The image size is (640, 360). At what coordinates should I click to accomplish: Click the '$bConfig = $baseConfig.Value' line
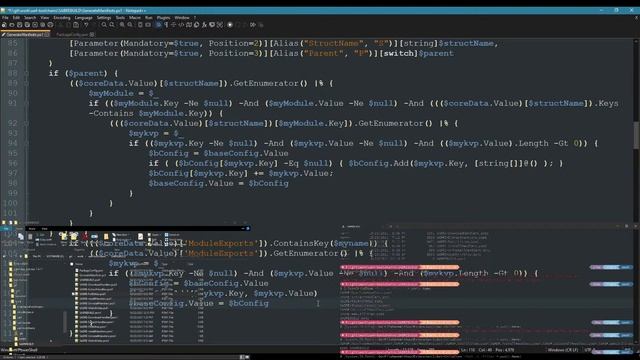click(x=218, y=153)
